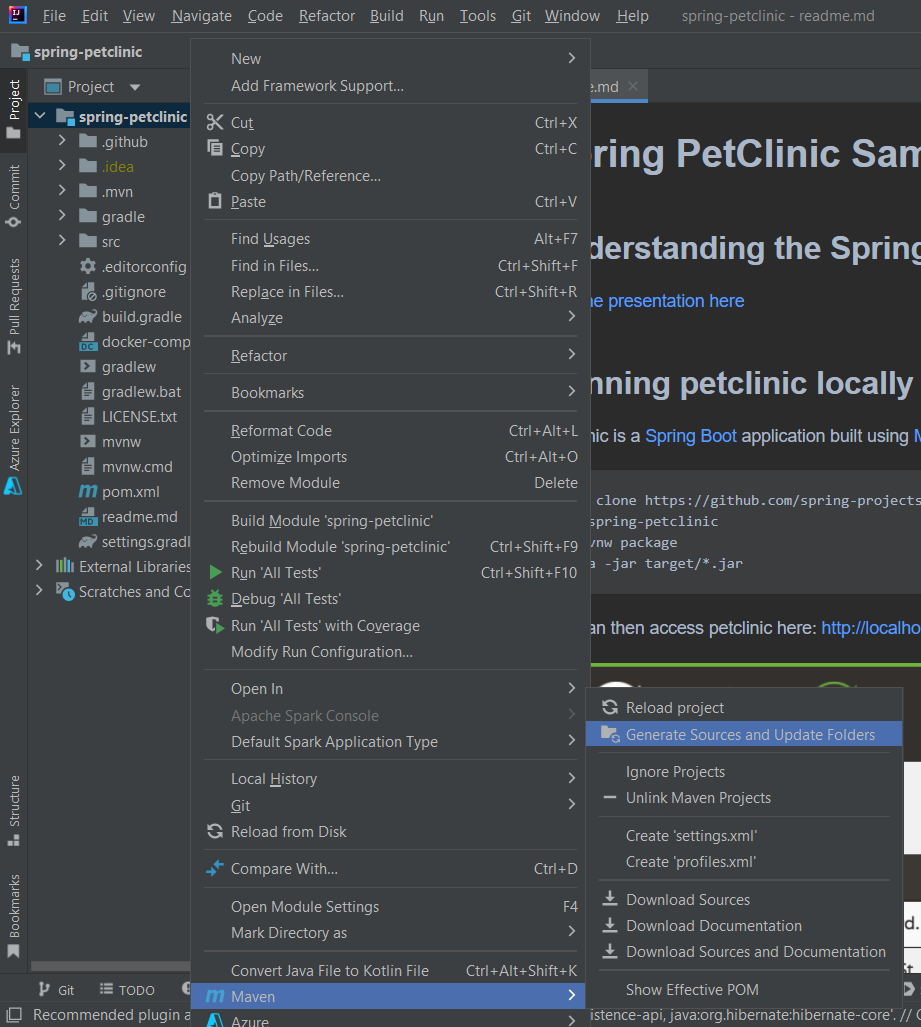Image resolution: width=921 pixels, height=1027 pixels.
Task: Open the Project view dropdown
Action: click(x=135, y=87)
